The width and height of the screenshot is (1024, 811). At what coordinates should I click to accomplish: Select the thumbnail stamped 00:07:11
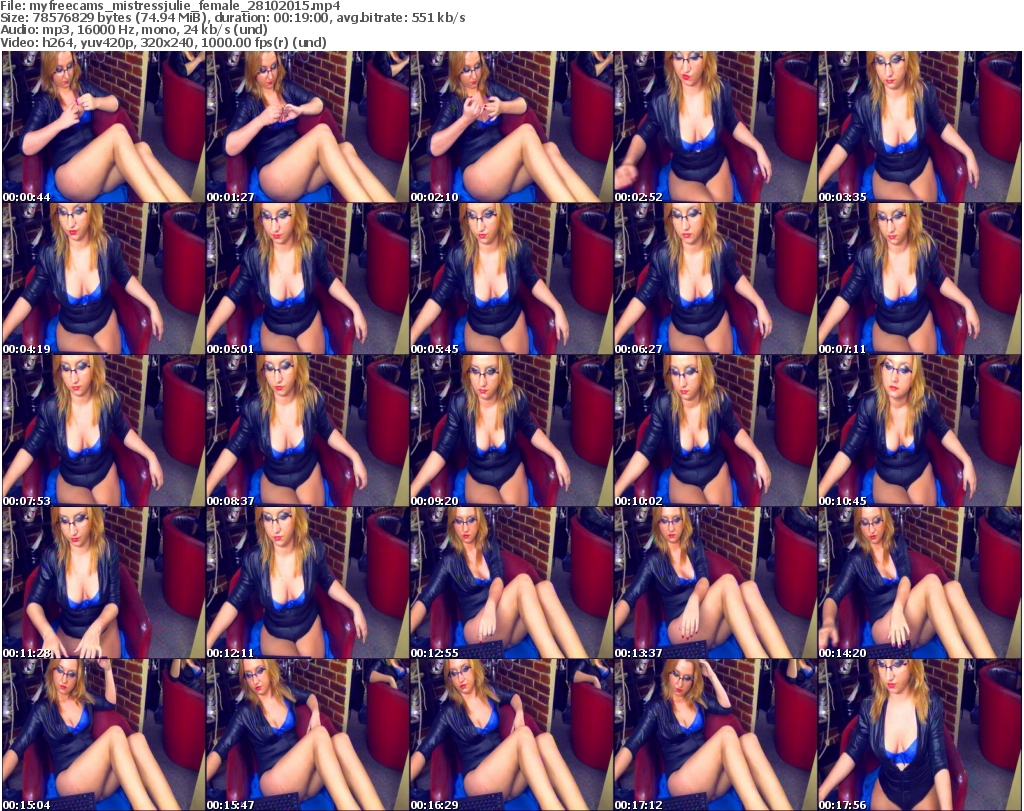pos(919,279)
